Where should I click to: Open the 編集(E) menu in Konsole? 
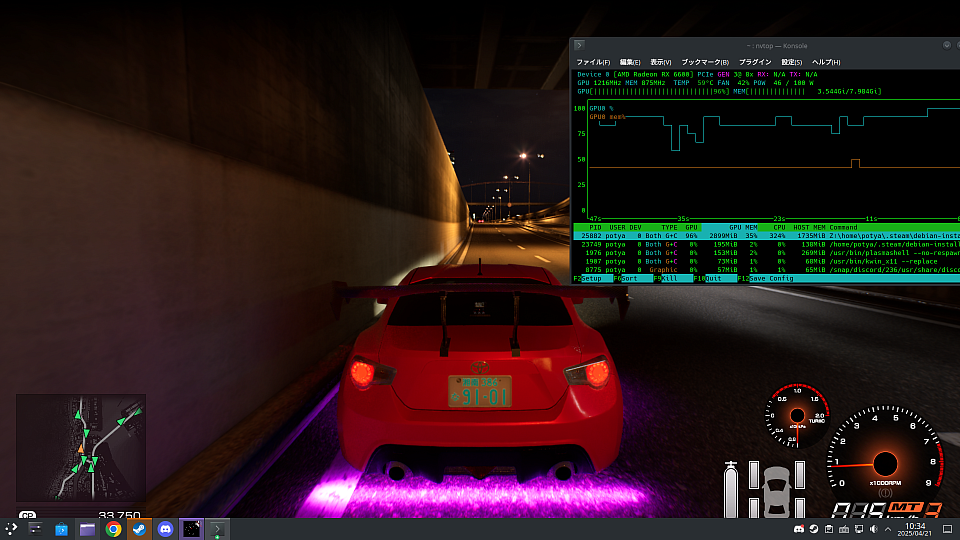[630, 62]
